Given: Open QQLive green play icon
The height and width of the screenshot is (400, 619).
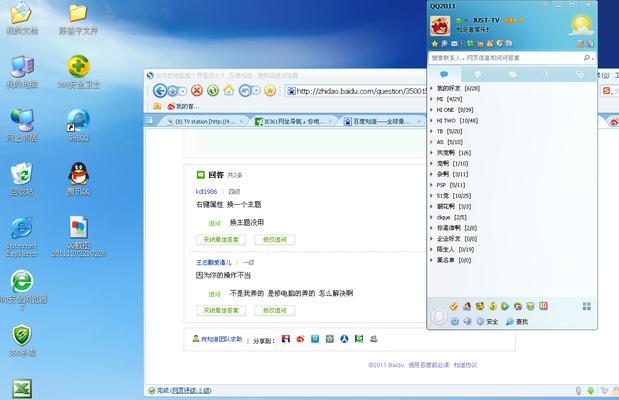Looking at the screenshot, I should point(505,306).
